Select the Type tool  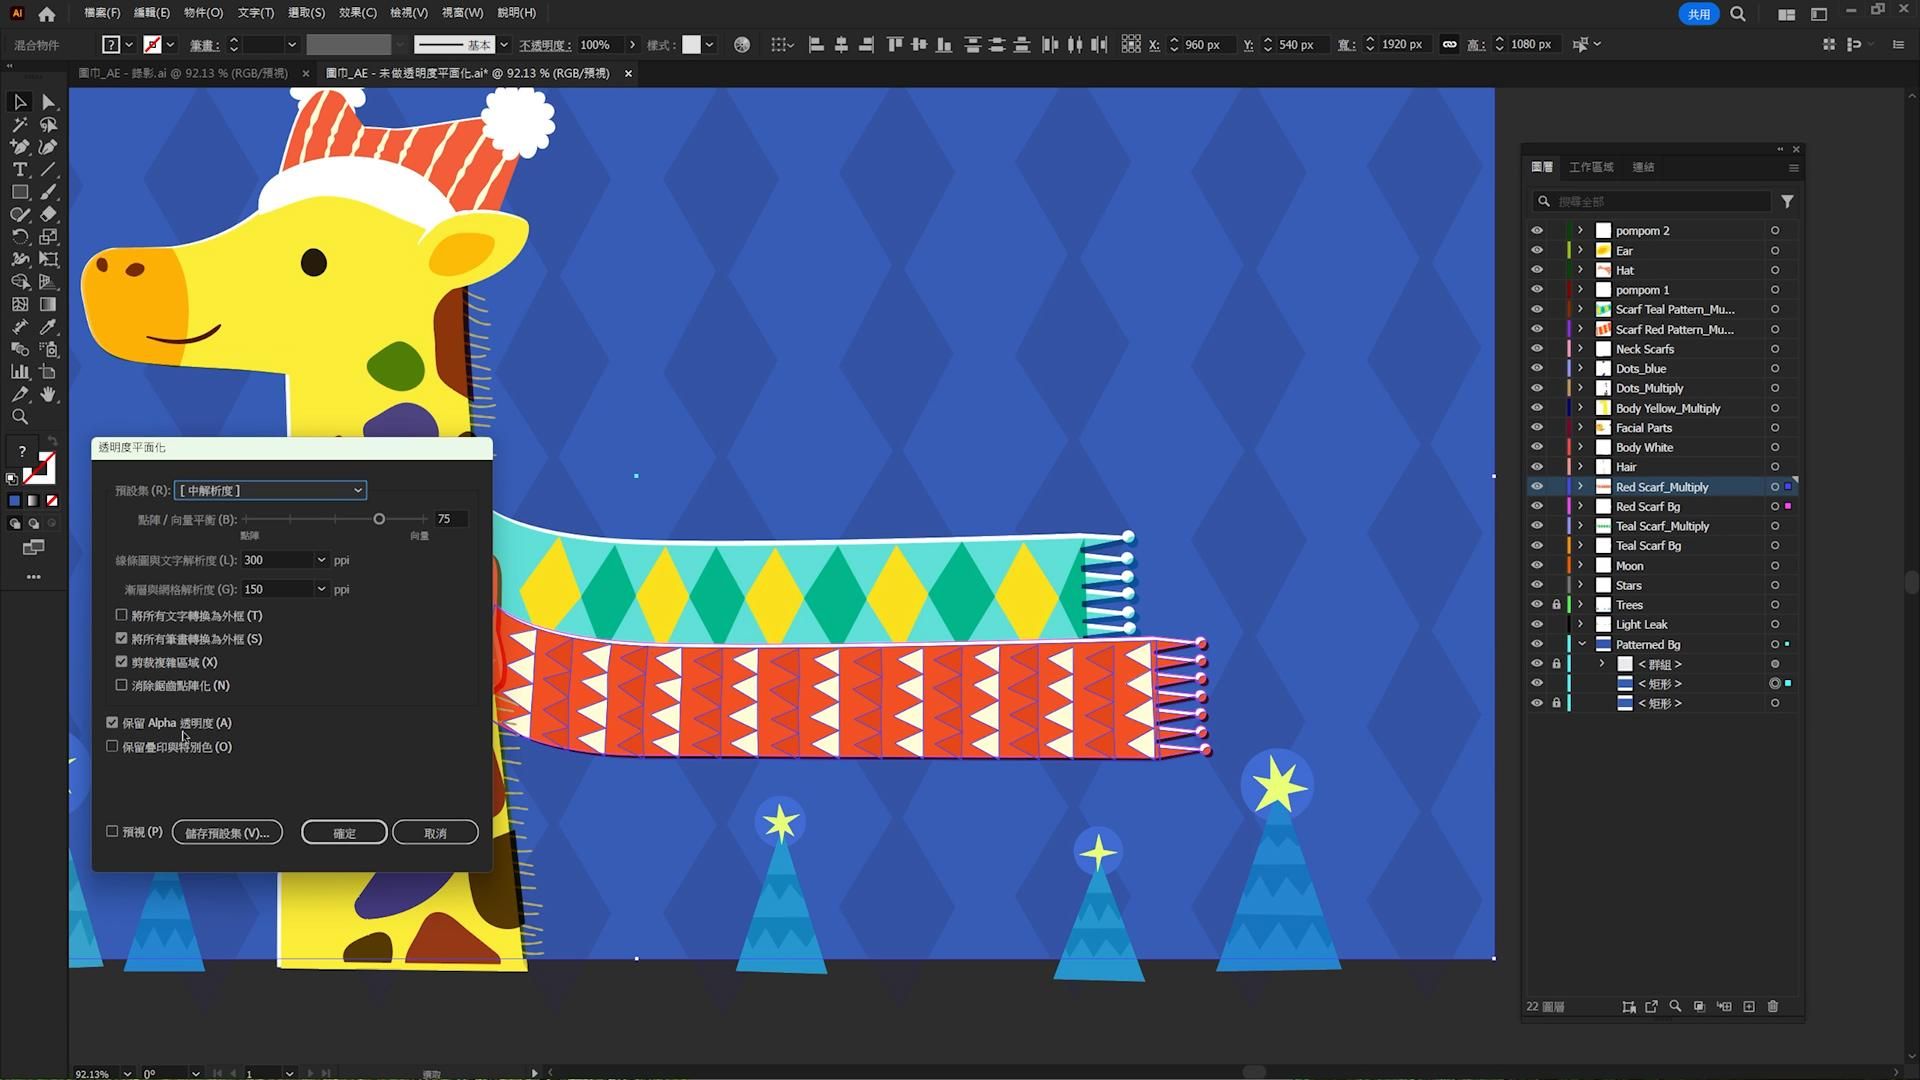click(19, 169)
